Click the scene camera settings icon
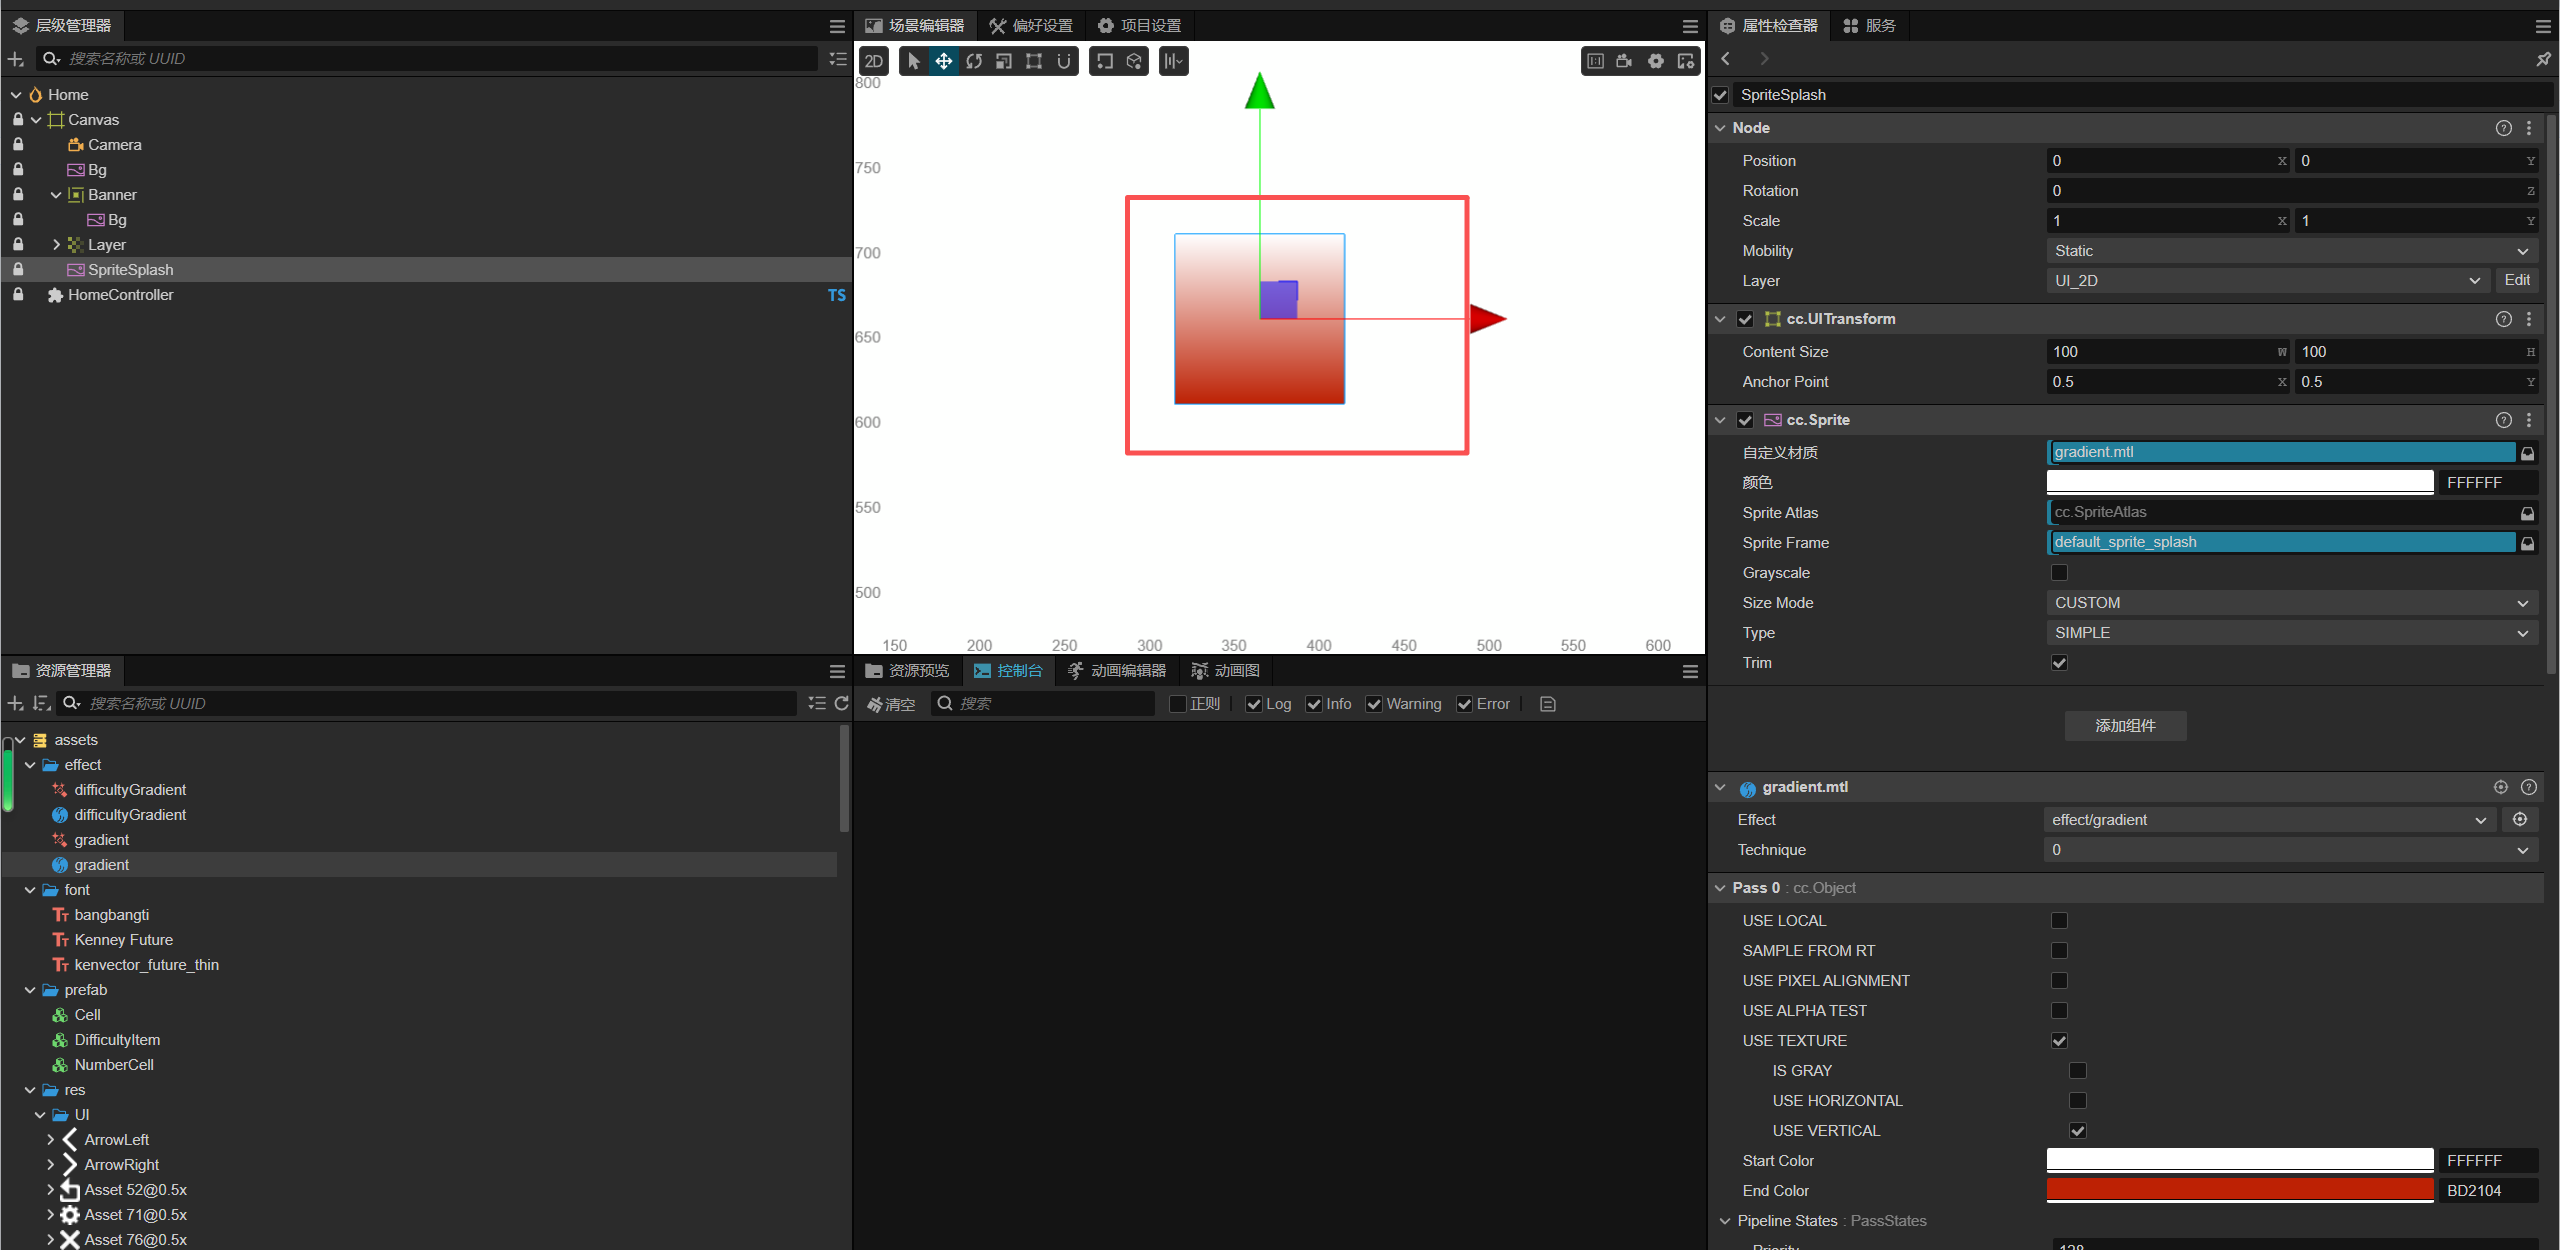The height and width of the screenshot is (1250, 2560). point(1625,61)
